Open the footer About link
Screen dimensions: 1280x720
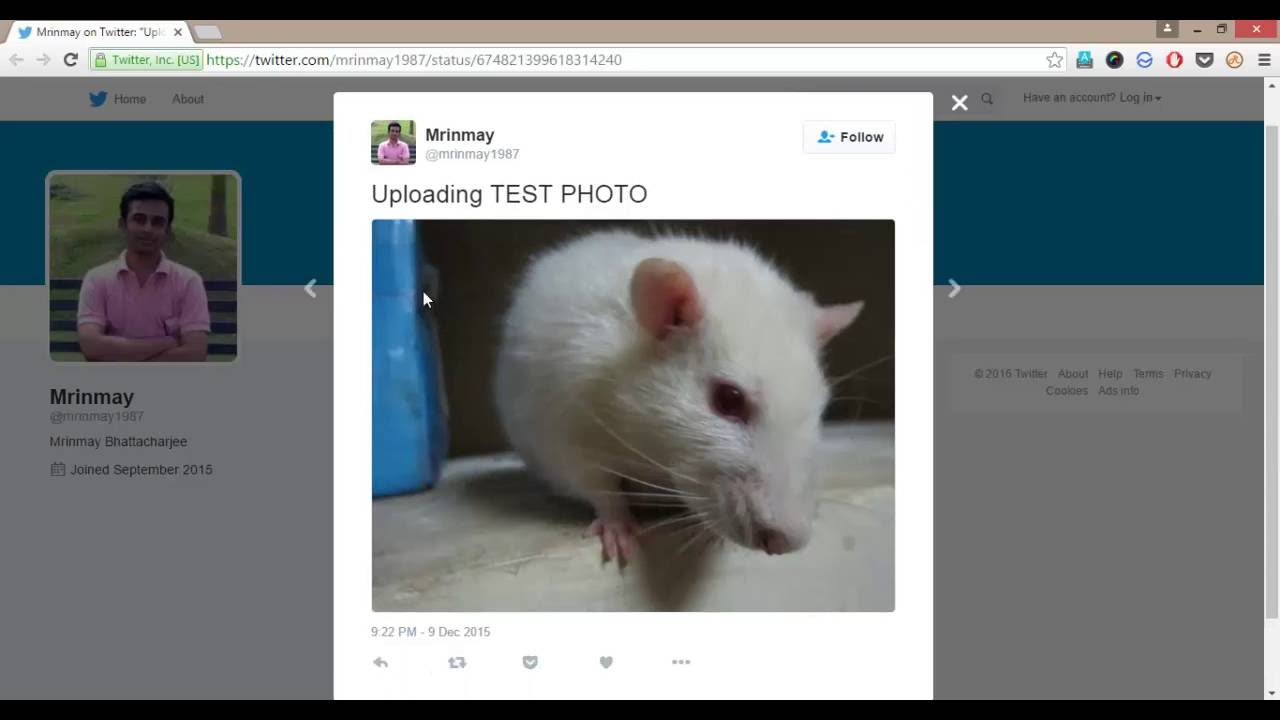(1073, 374)
